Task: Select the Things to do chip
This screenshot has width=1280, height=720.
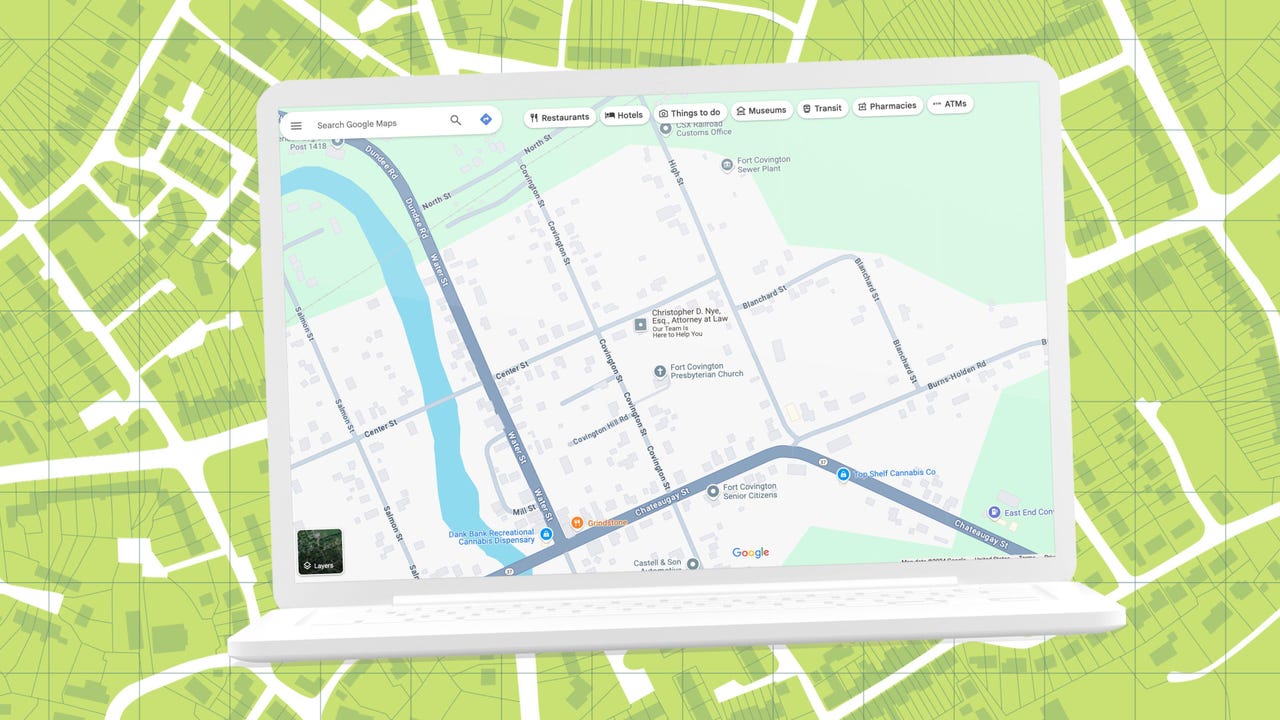Action: click(x=690, y=113)
